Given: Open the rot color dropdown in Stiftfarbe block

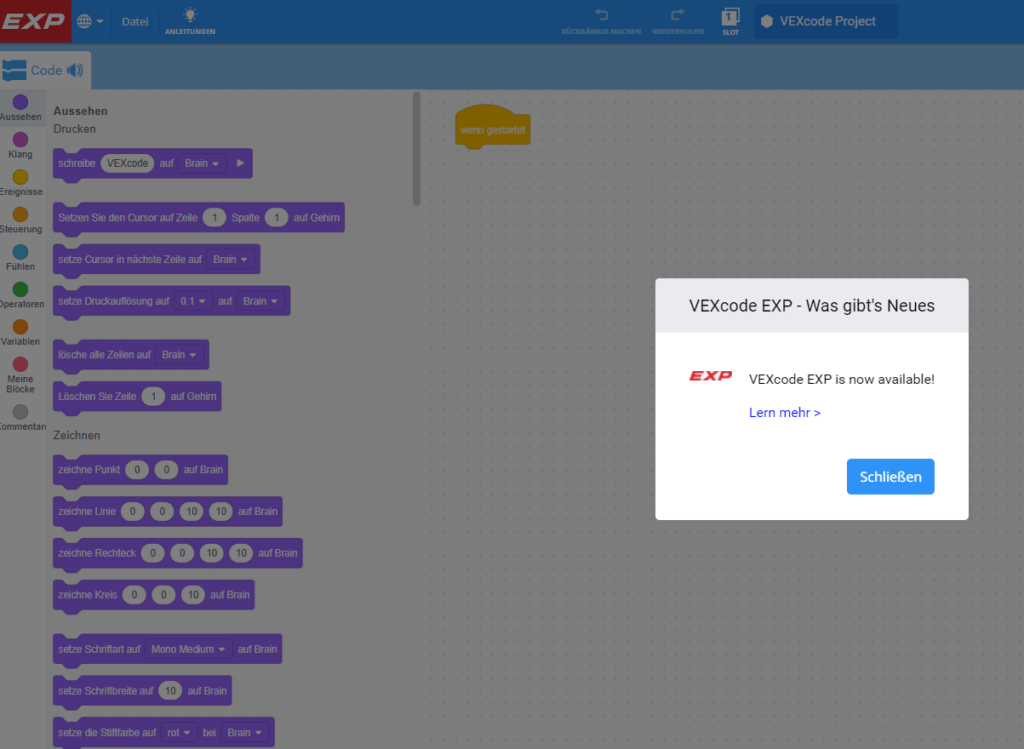Looking at the screenshot, I should tap(178, 733).
